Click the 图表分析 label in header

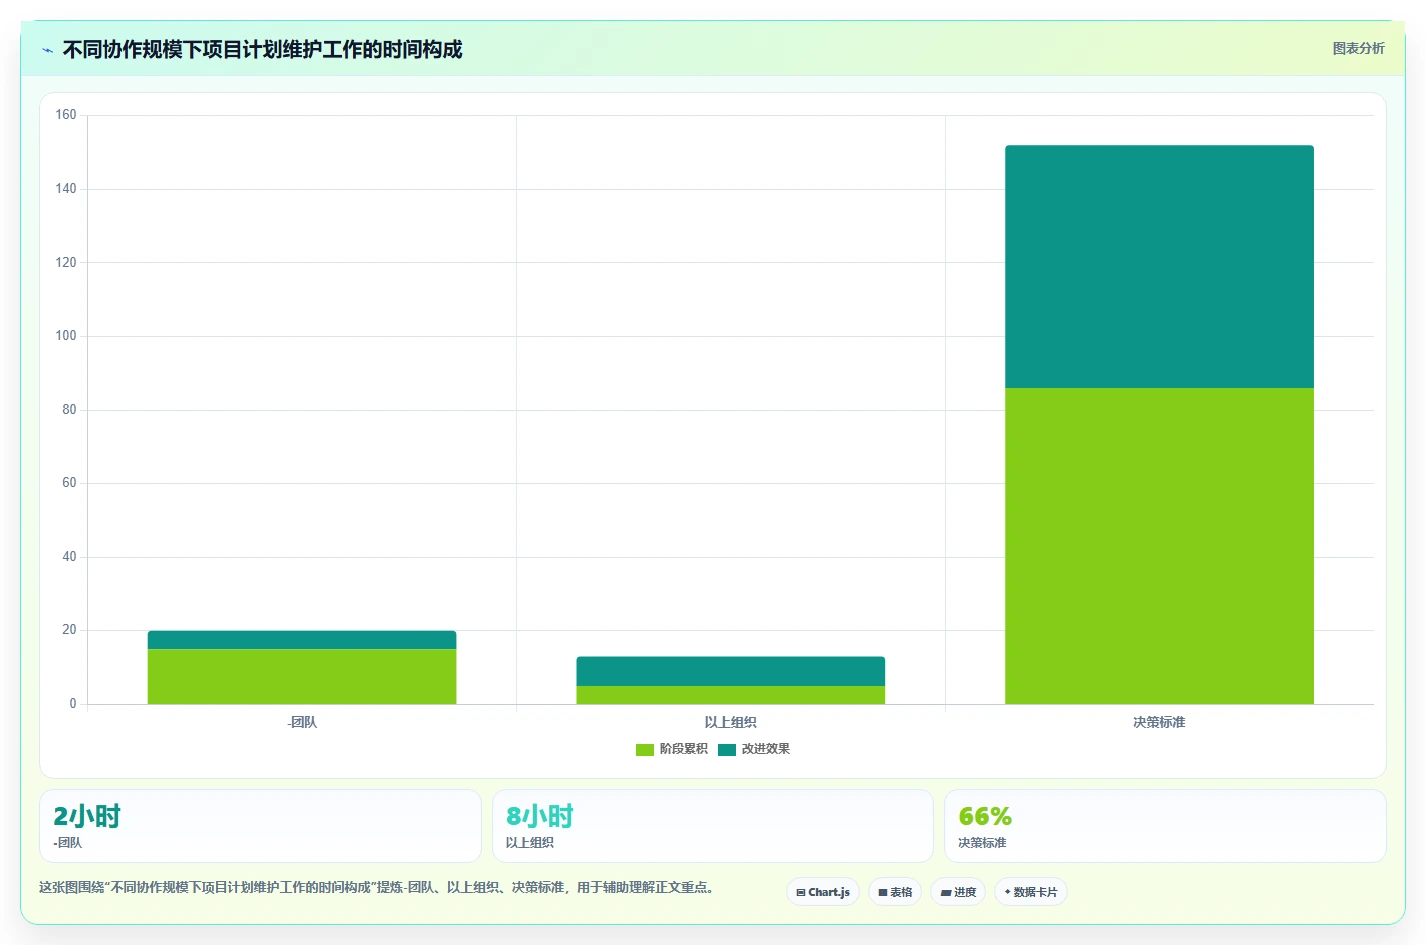(1358, 48)
